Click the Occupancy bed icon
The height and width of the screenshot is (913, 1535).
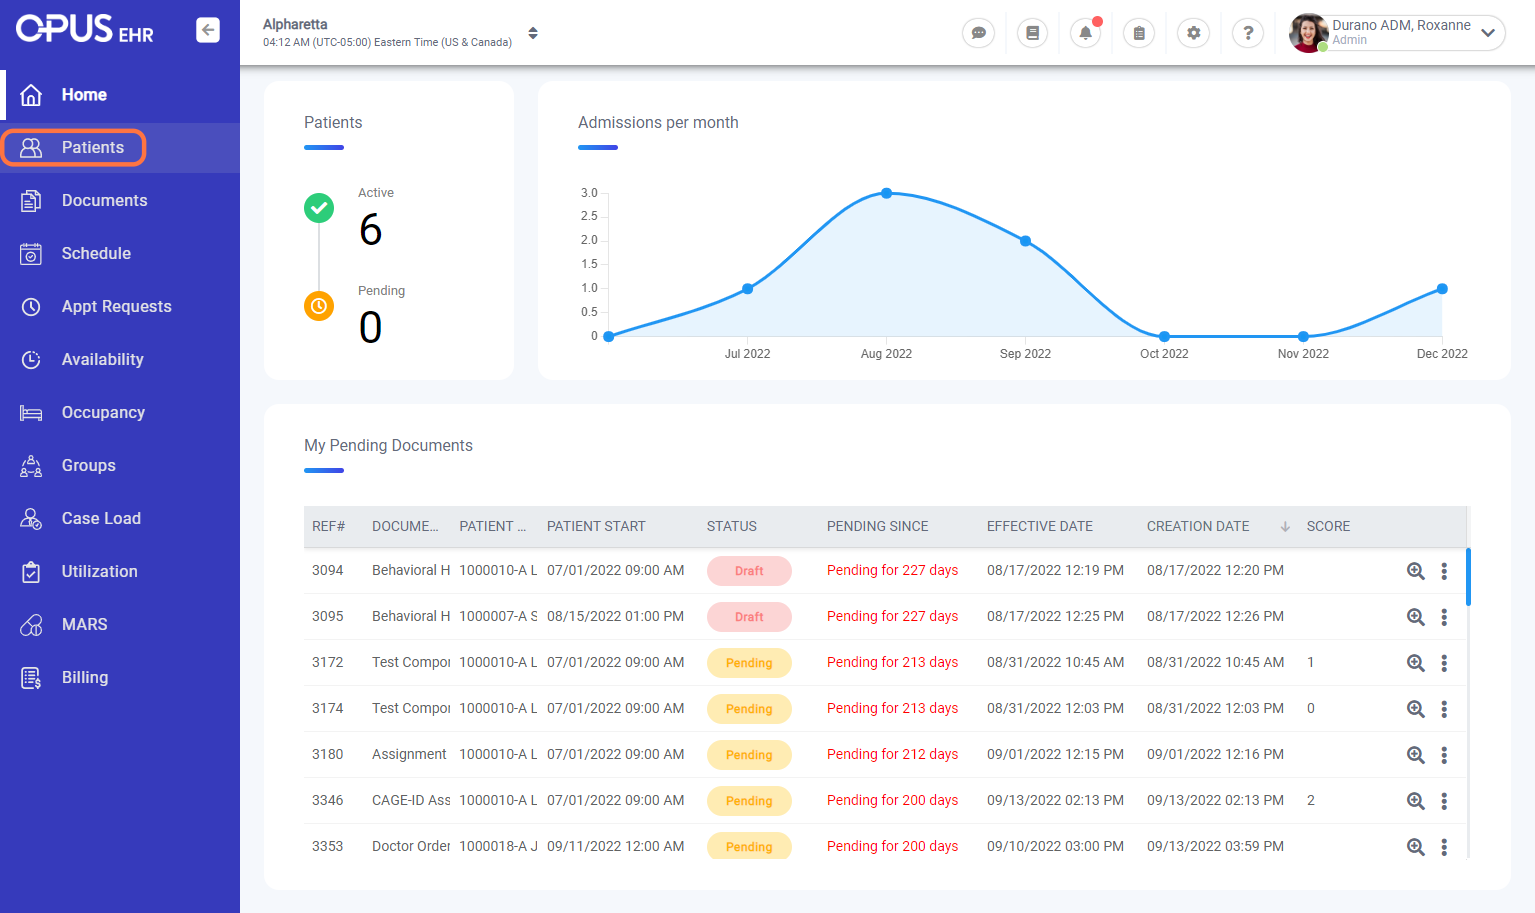[31, 413]
